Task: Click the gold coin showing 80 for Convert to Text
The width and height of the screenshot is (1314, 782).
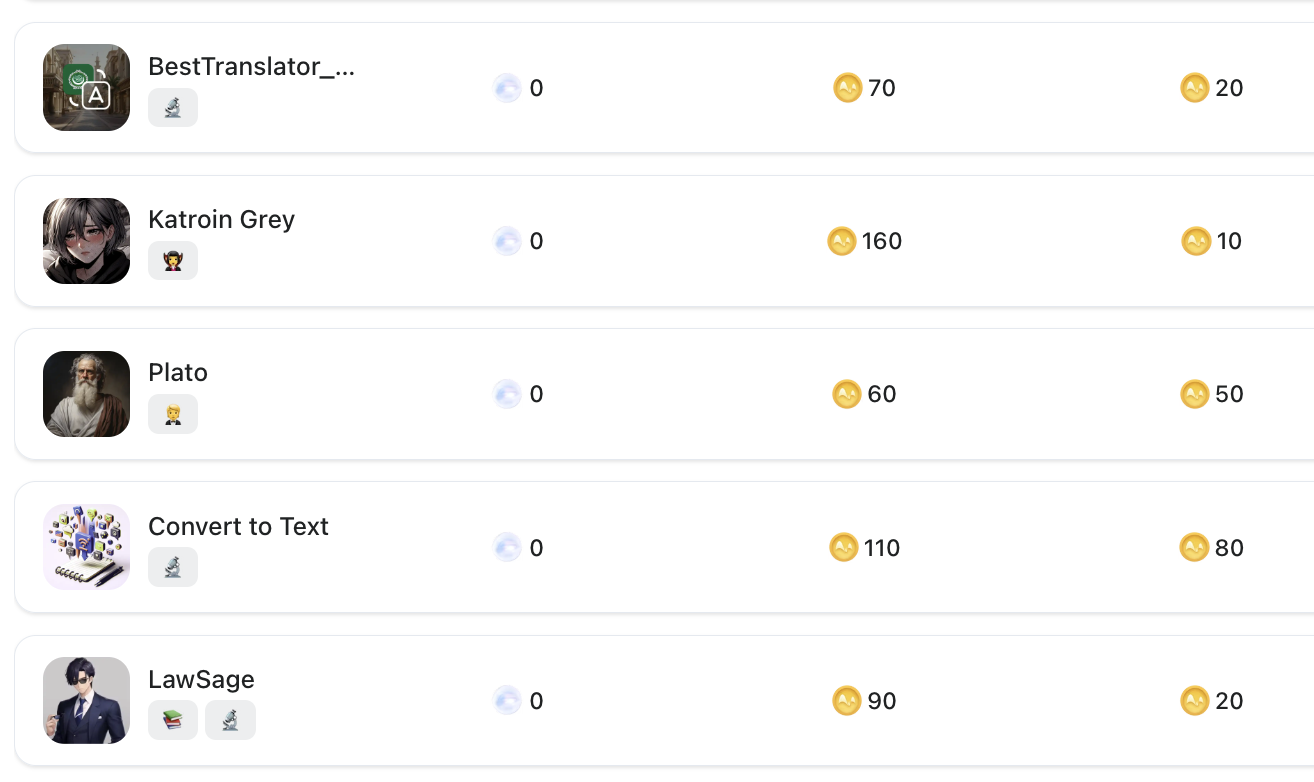Action: [1195, 548]
